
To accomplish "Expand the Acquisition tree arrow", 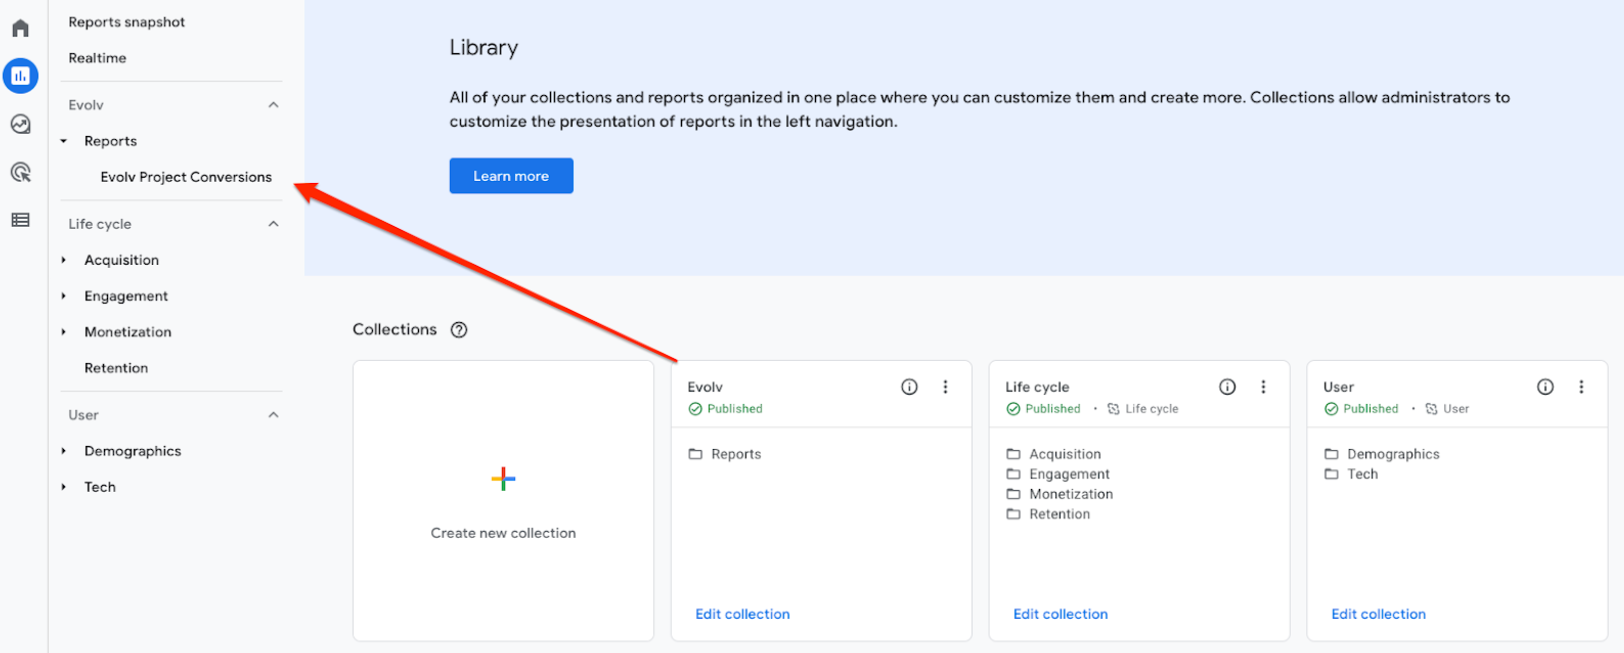I will coord(63,260).
